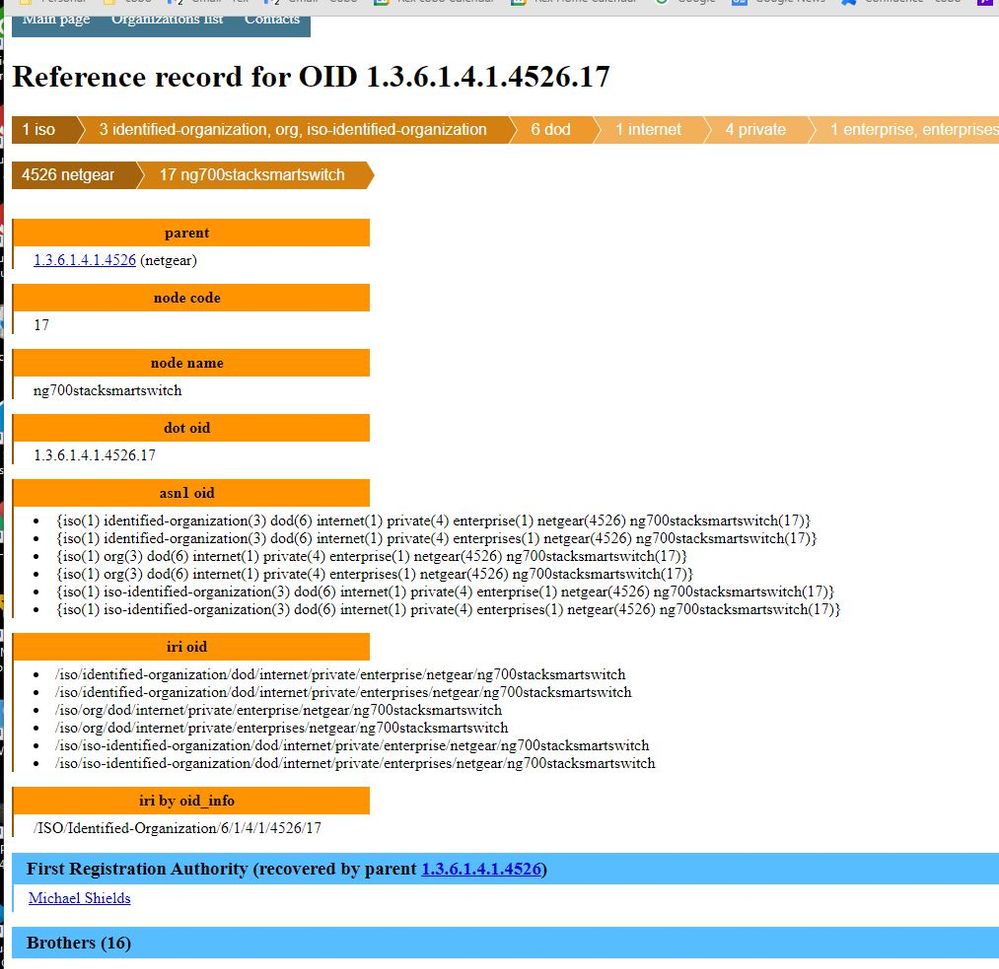
Task: Jump to '1 internet' breadcrumb node
Action: [648, 130]
